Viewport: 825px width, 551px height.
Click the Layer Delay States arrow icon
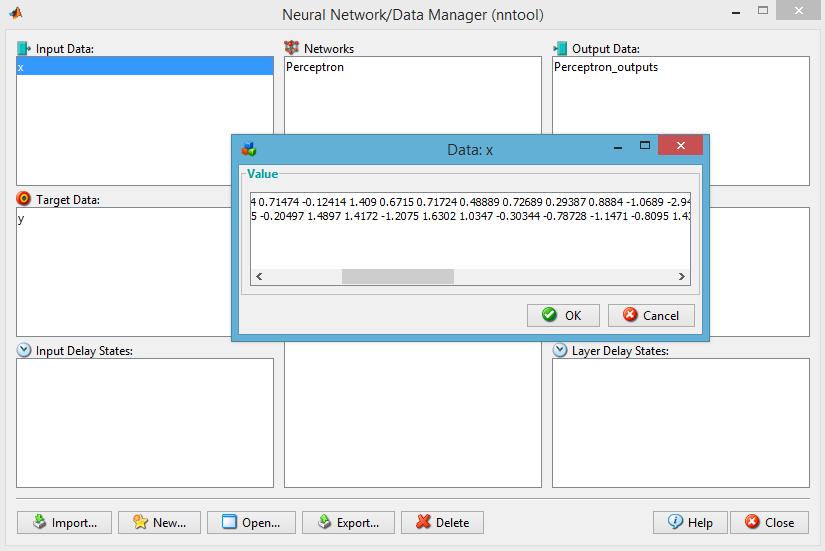click(560, 350)
